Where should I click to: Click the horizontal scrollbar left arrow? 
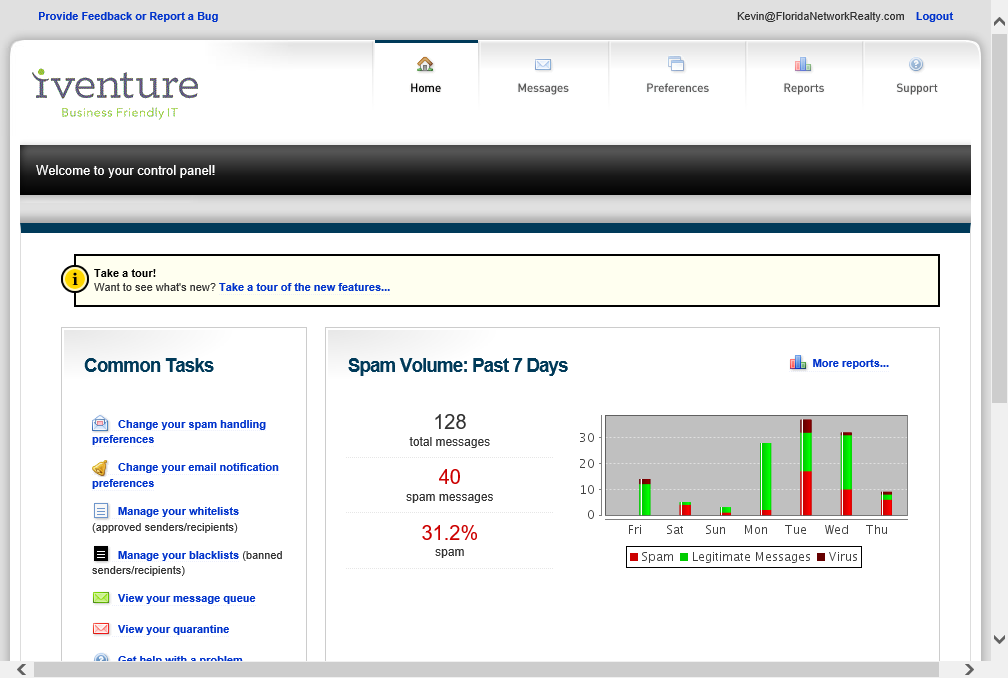pos(22,670)
